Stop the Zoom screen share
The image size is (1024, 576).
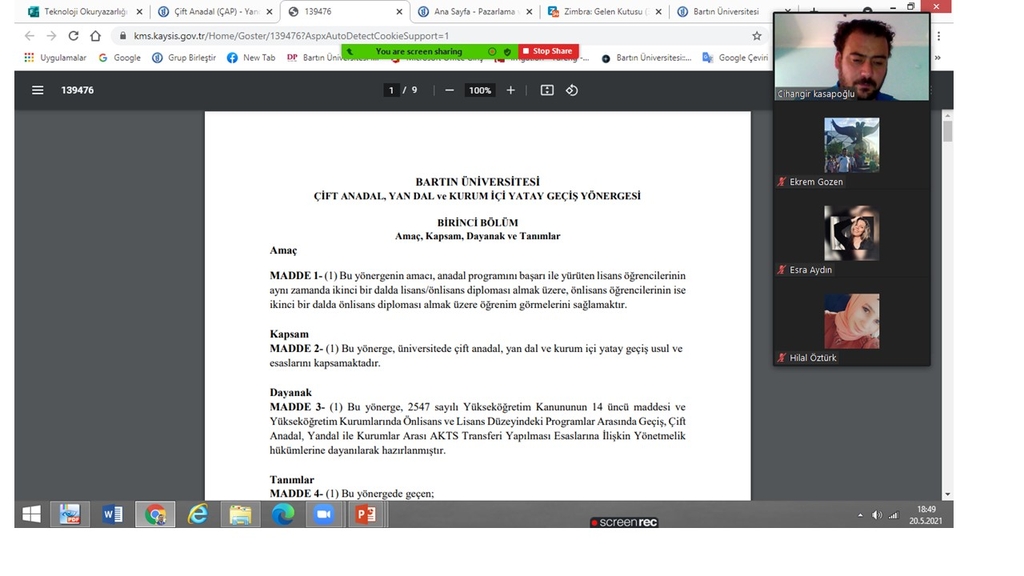[548, 51]
